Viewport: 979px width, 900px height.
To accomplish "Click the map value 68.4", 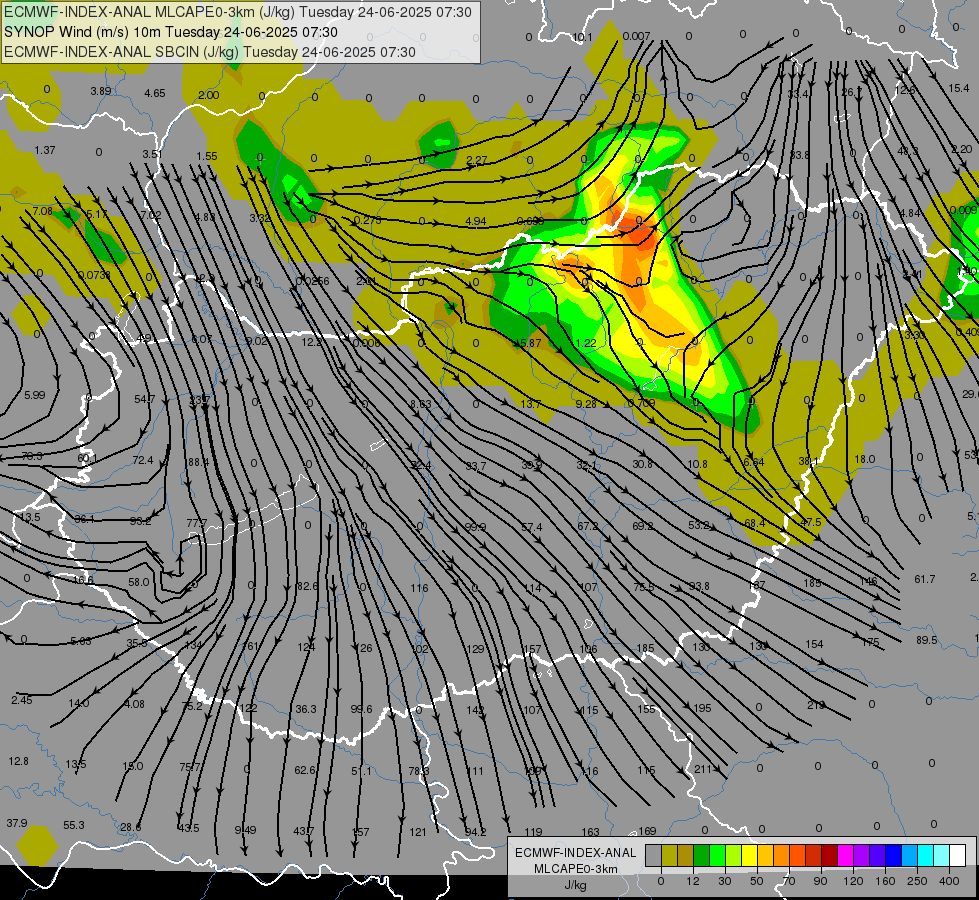I will [755, 523].
